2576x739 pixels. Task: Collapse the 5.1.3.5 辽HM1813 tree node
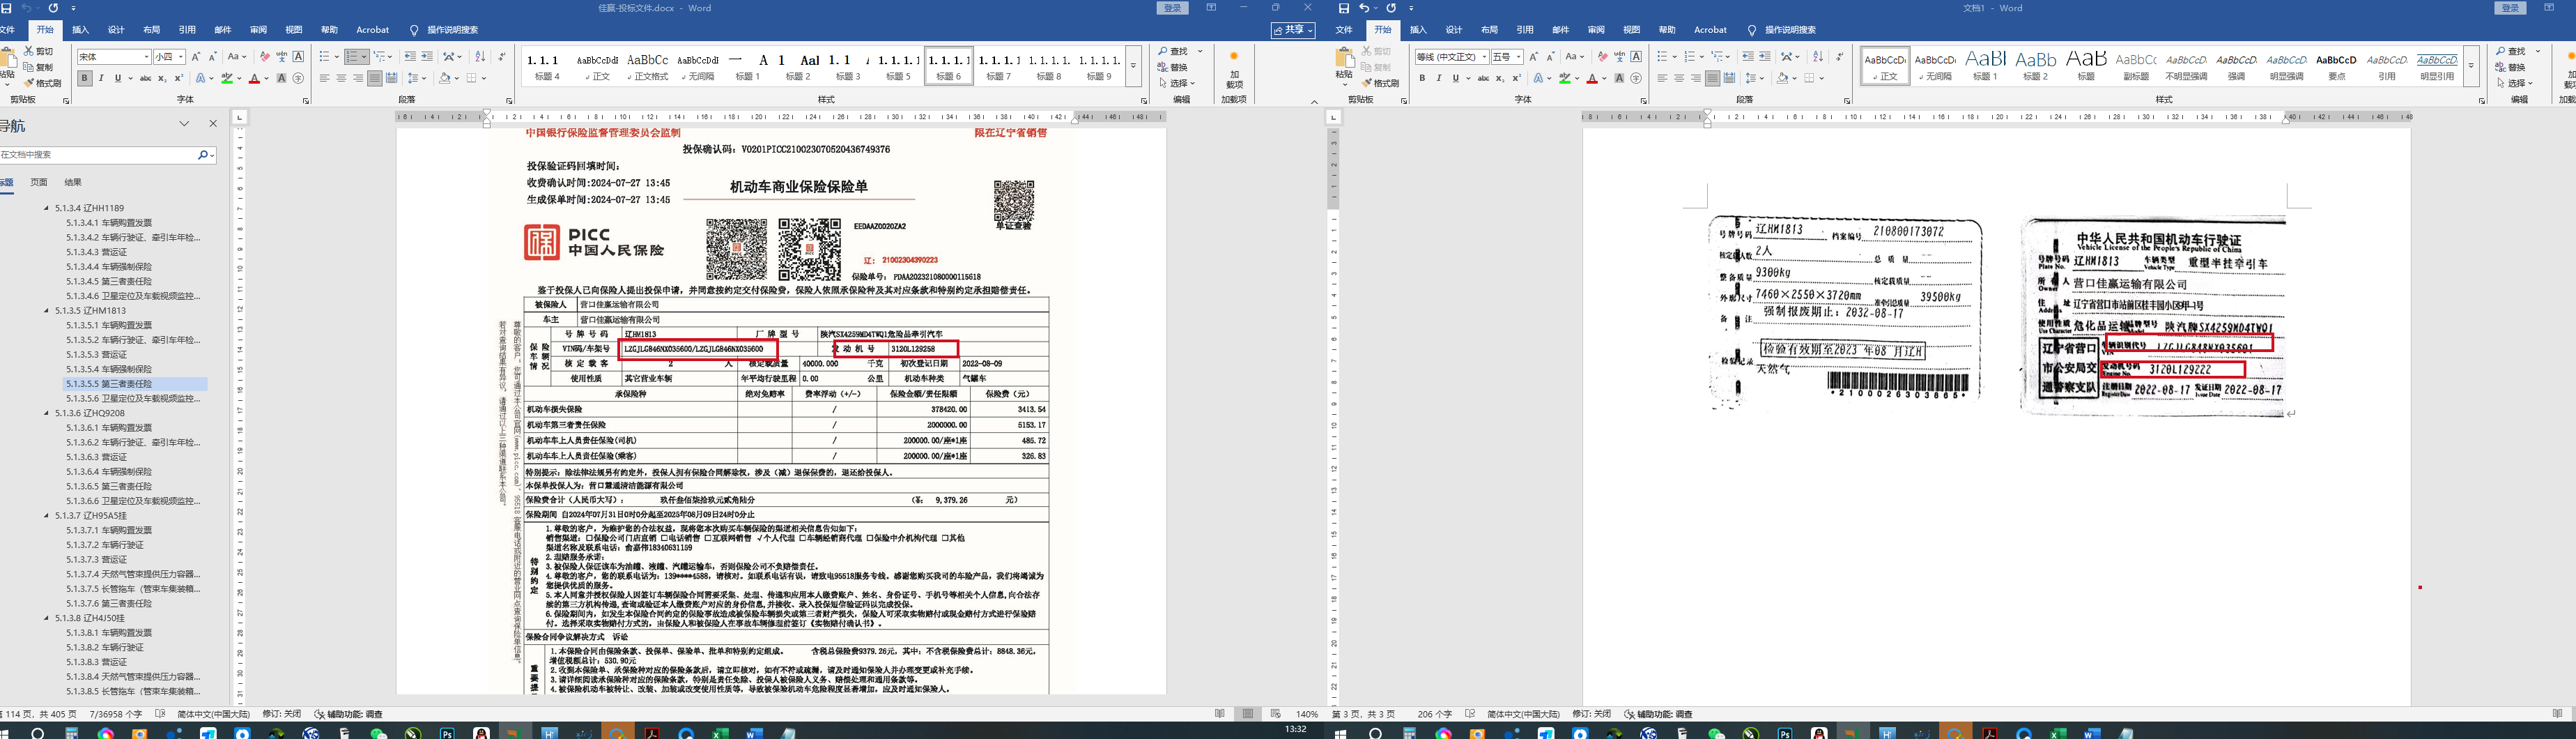pos(46,311)
